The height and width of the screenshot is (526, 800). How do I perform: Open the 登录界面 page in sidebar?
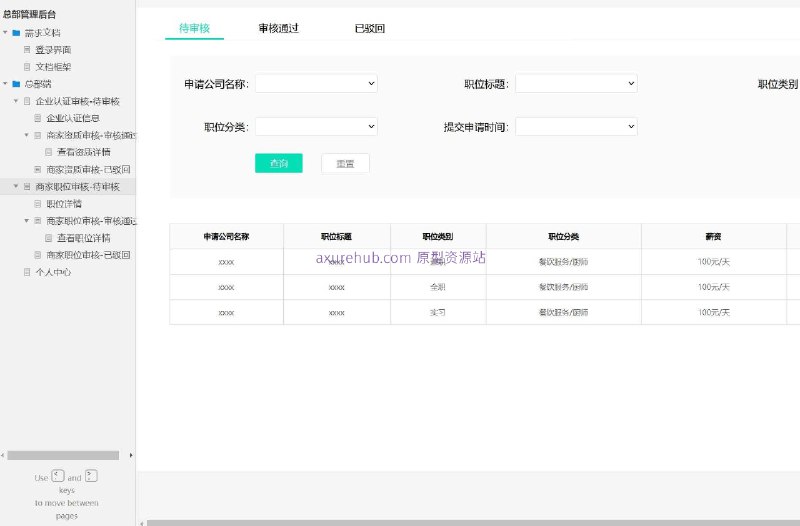(x=53, y=50)
